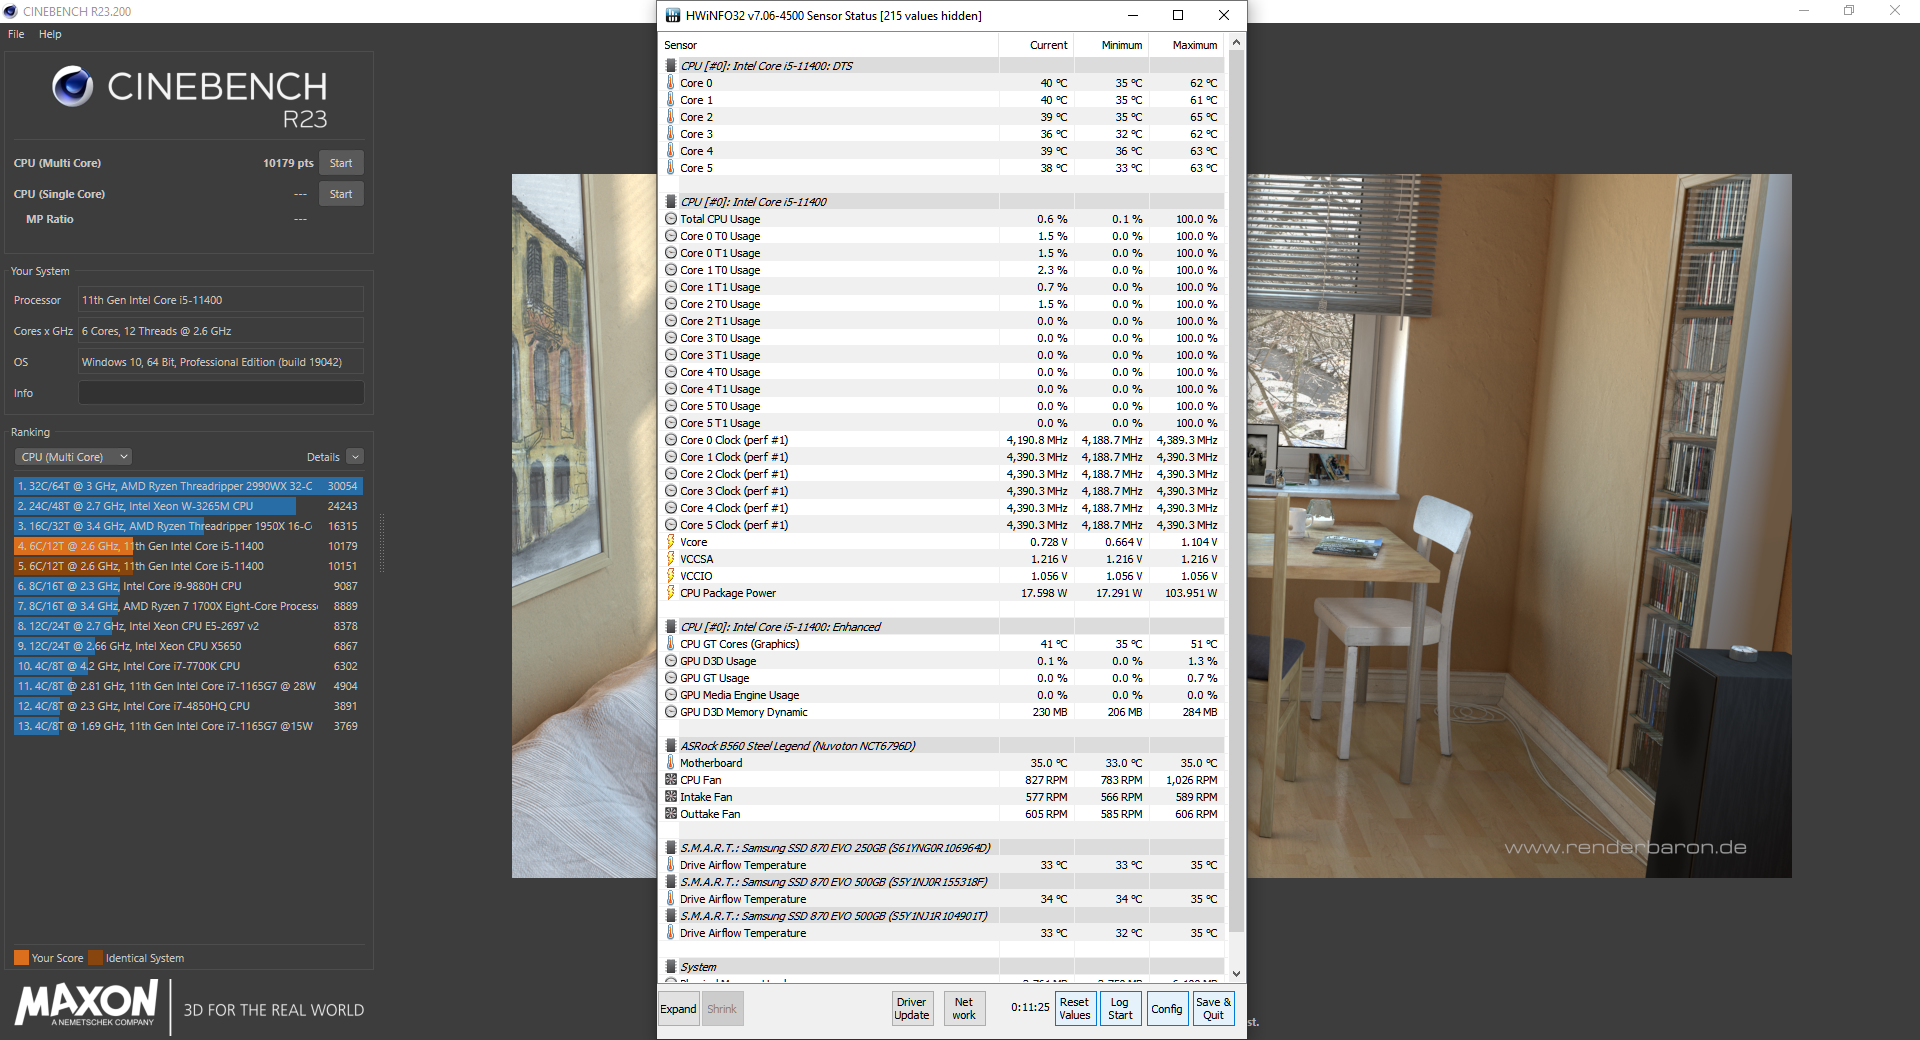
Task: Click the thermometer icon beside Core 5 temperature
Action: tap(670, 168)
